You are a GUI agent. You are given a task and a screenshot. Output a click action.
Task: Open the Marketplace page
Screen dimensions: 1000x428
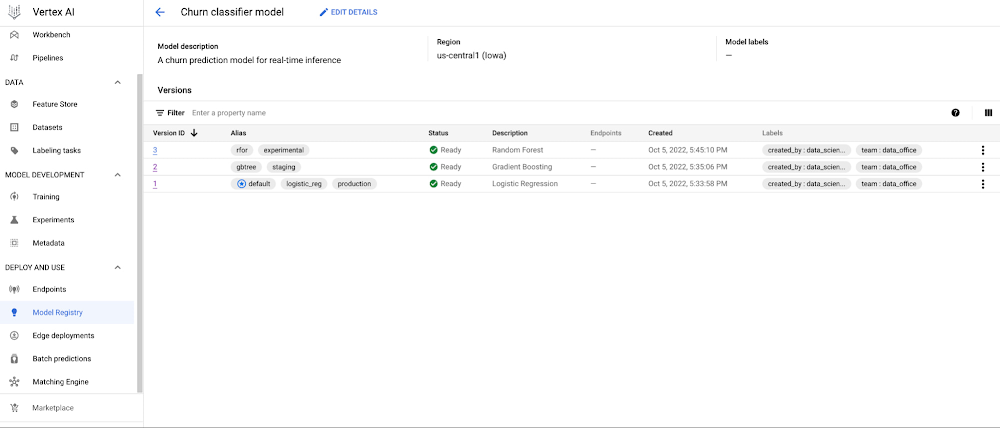[x=53, y=408]
